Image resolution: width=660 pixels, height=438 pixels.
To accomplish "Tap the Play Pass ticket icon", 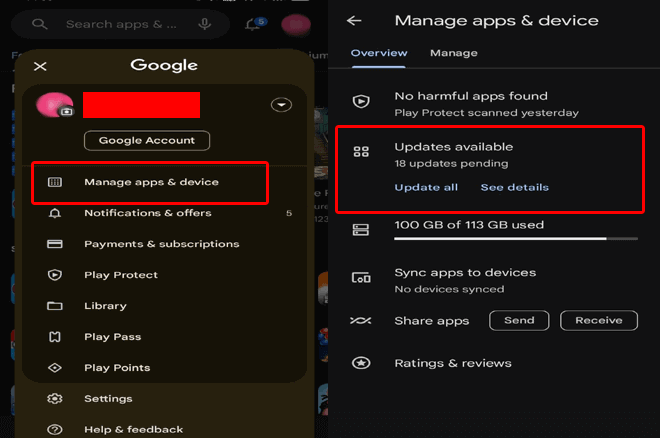I will pos(55,337).
